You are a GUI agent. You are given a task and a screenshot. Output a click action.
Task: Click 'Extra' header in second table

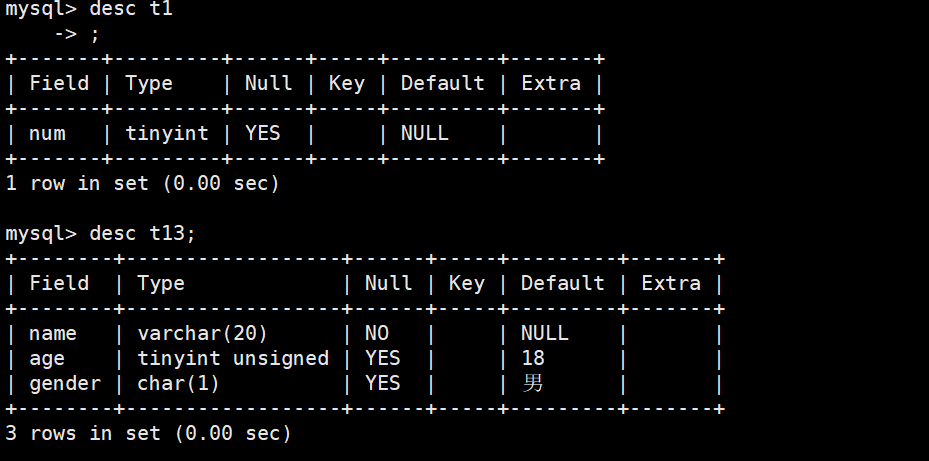[x=671, y=283]
